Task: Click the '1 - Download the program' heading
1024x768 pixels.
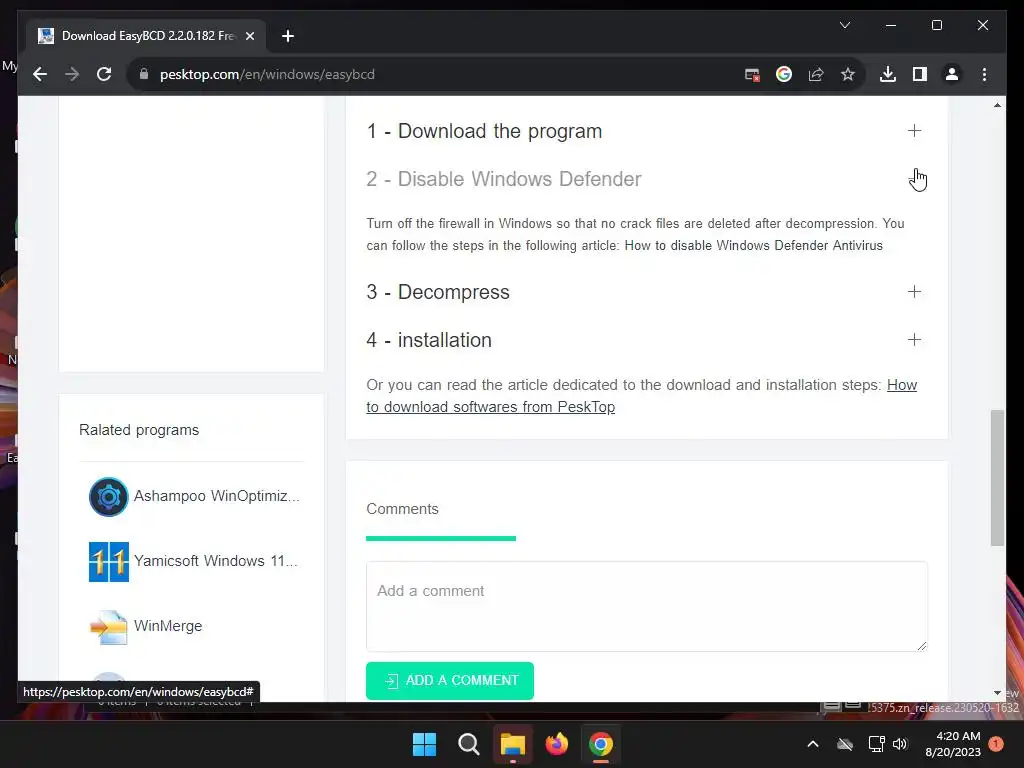Action: [484, 131]
